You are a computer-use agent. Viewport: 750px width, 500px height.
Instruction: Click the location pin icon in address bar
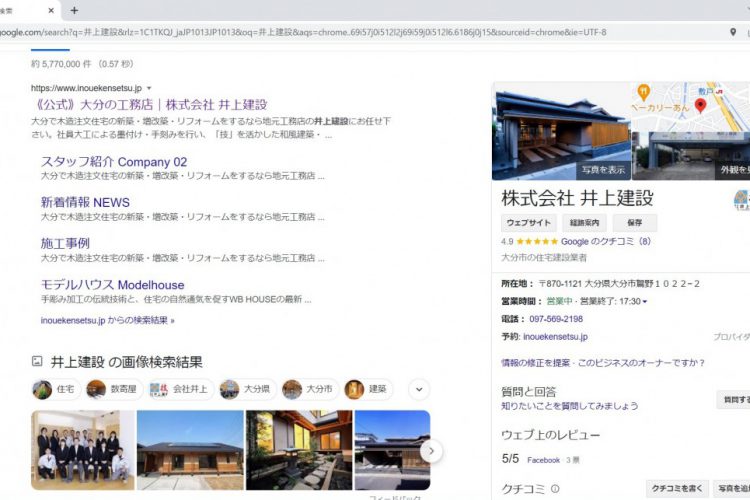point(733,32)
